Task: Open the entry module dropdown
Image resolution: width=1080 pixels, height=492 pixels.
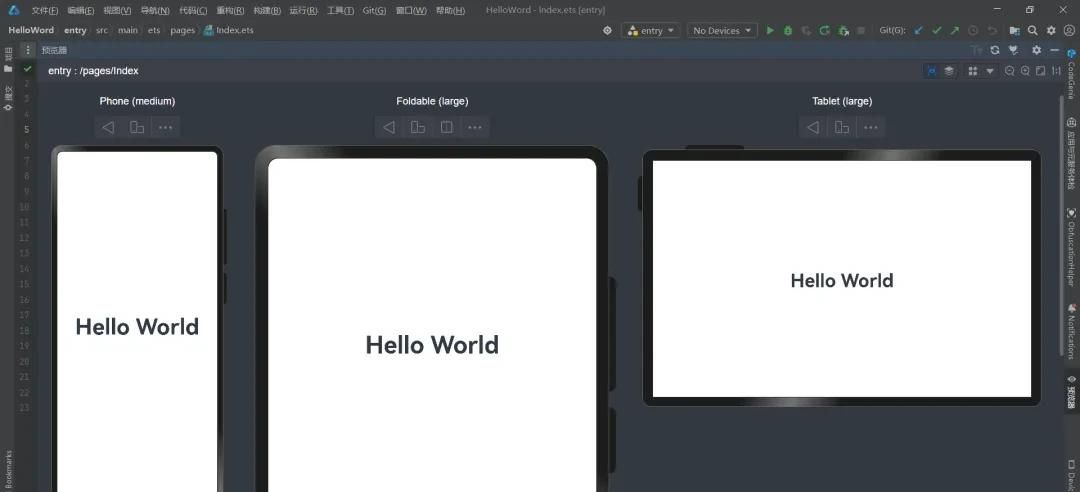Action: pos(650,31)
